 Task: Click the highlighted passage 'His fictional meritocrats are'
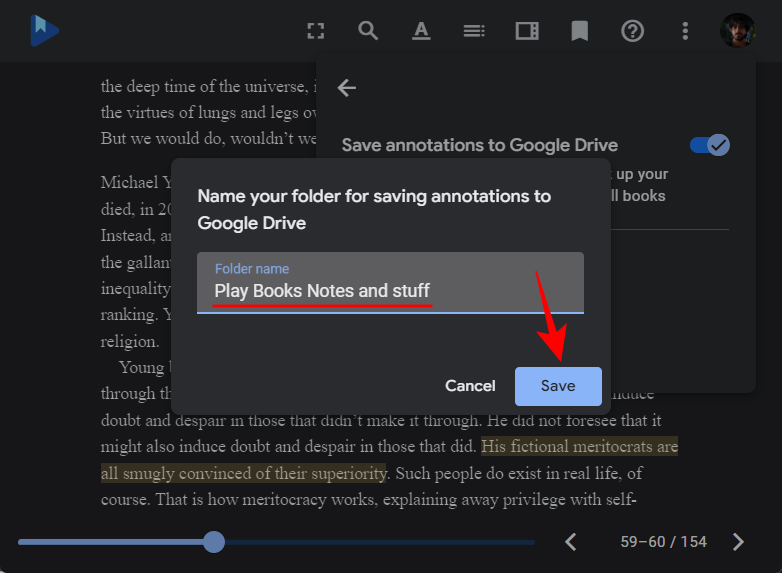click(x=580, y=446)
